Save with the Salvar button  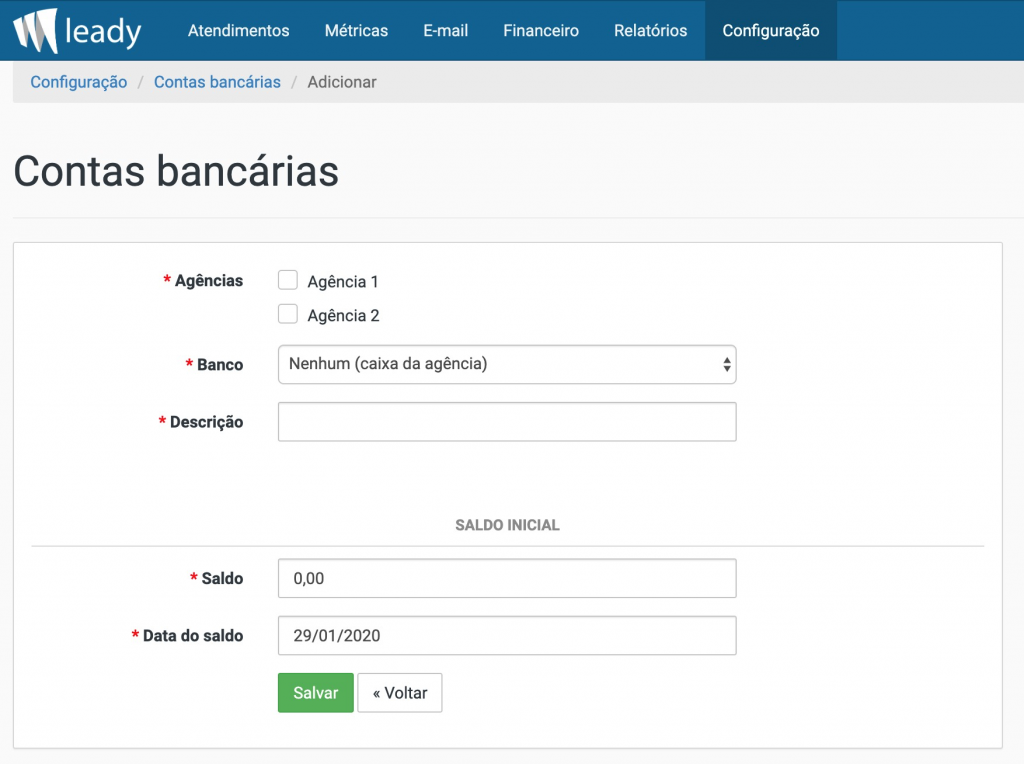point(315,693)
